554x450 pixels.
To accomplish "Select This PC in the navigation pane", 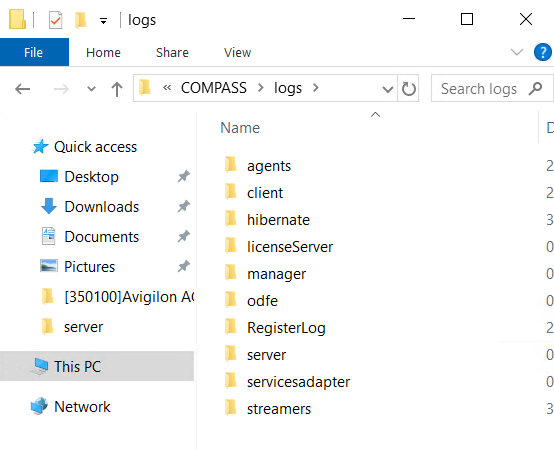I will pyautogui.click(x=97, y=366).
